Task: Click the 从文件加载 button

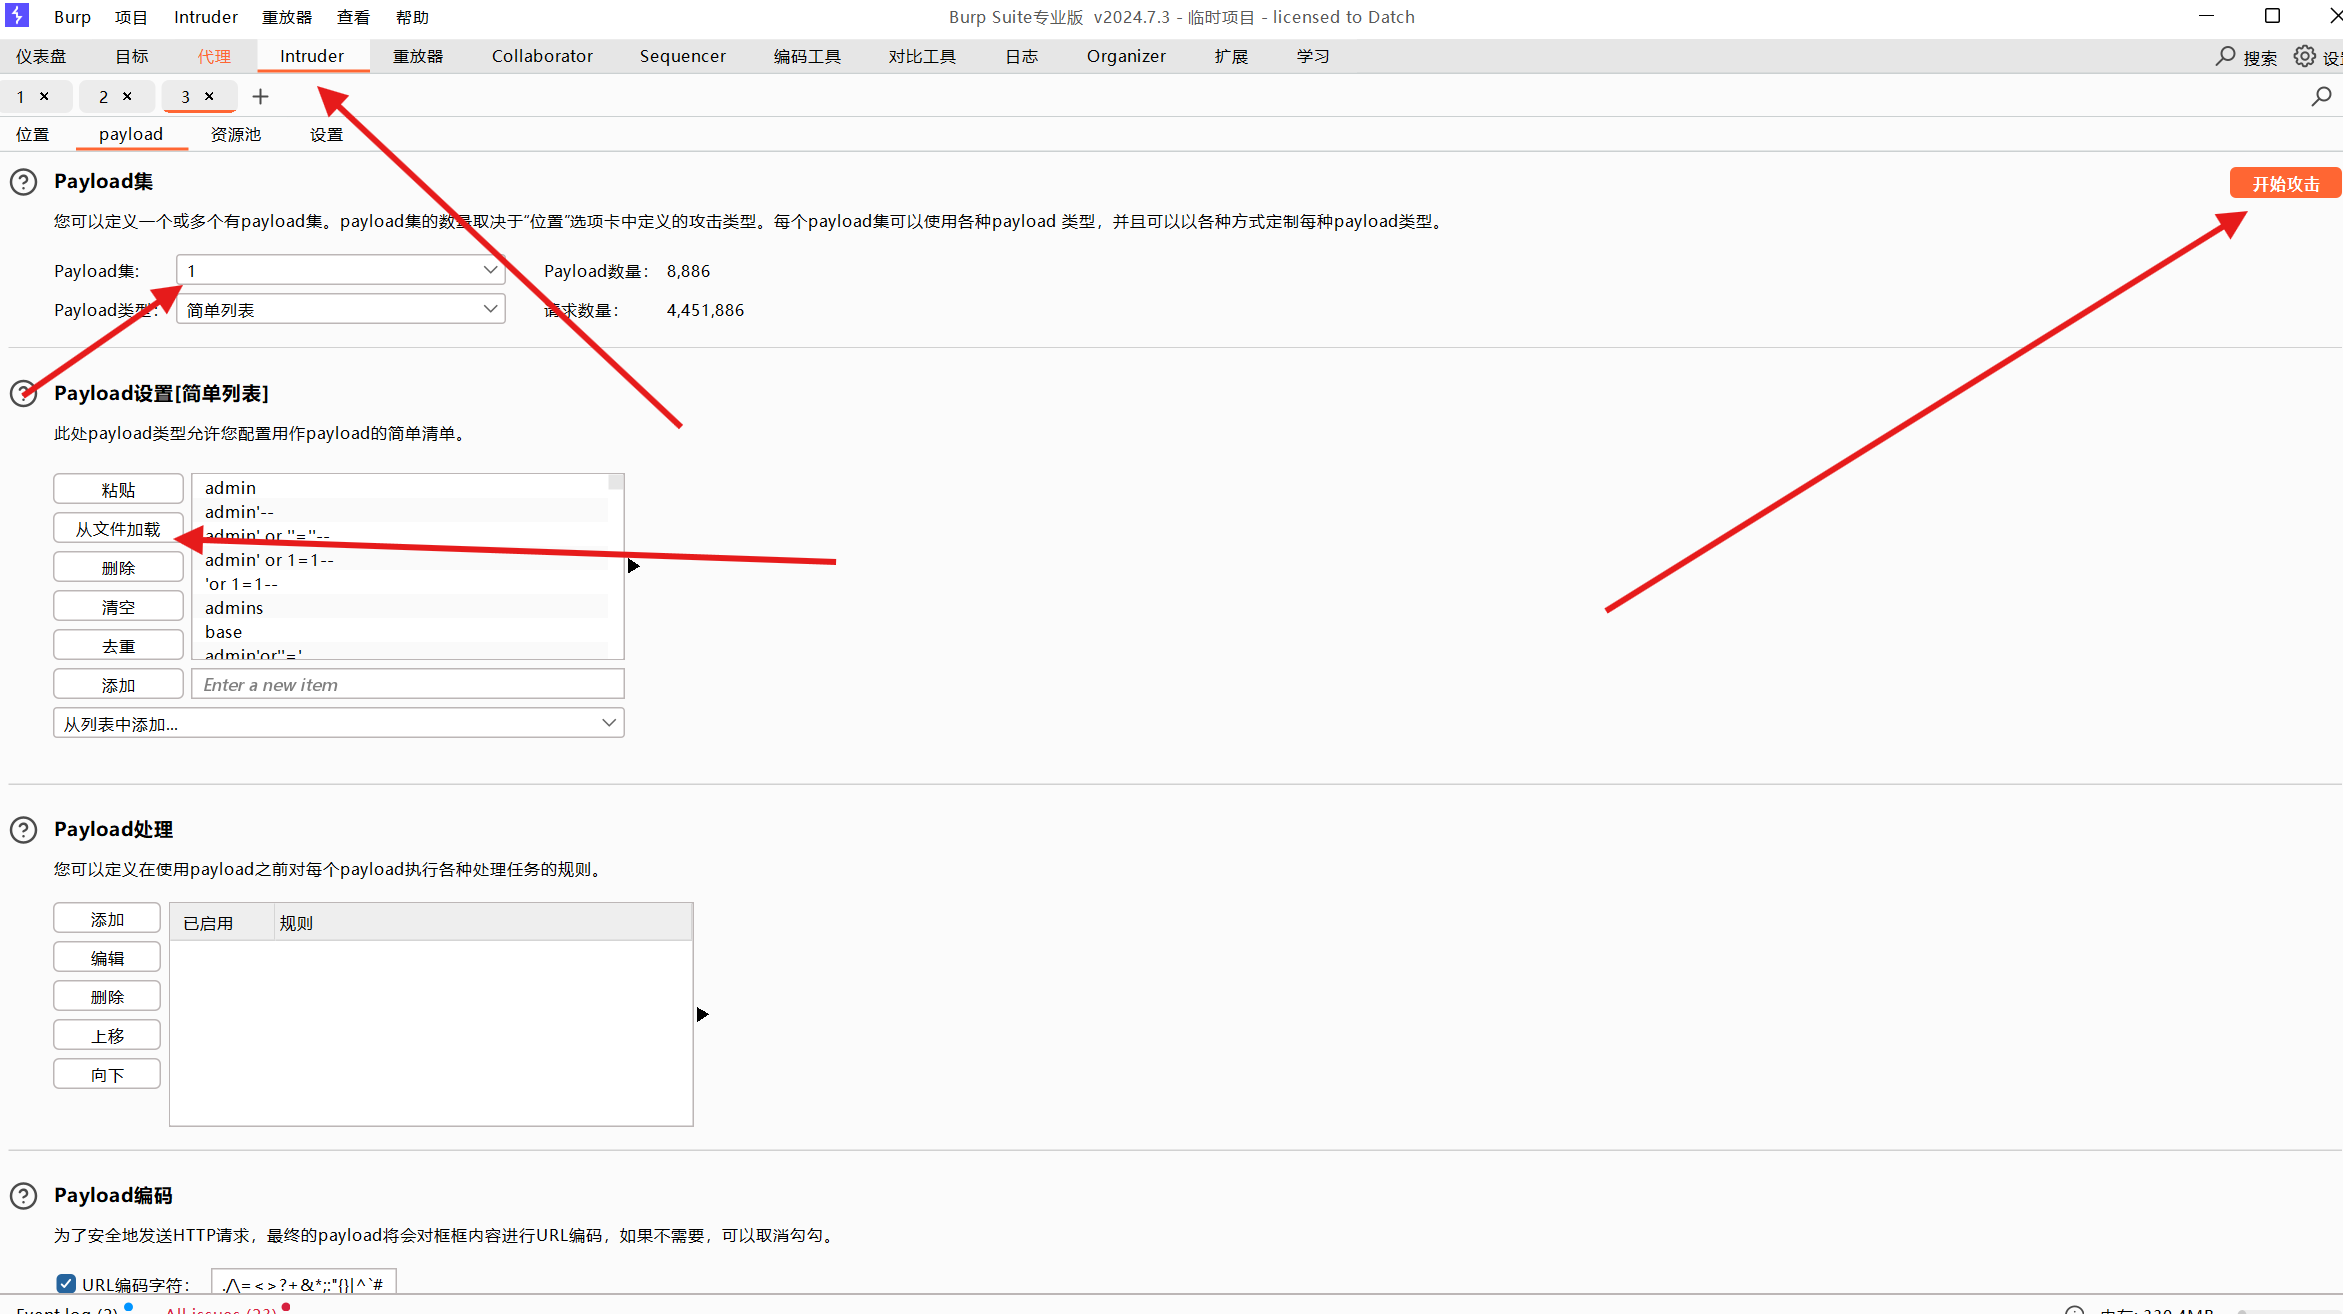Action: coord(118,528)
